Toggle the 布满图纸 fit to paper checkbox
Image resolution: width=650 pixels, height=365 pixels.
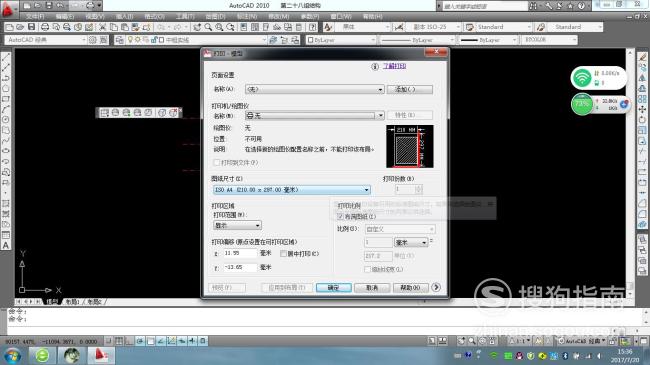click(341, 217)
